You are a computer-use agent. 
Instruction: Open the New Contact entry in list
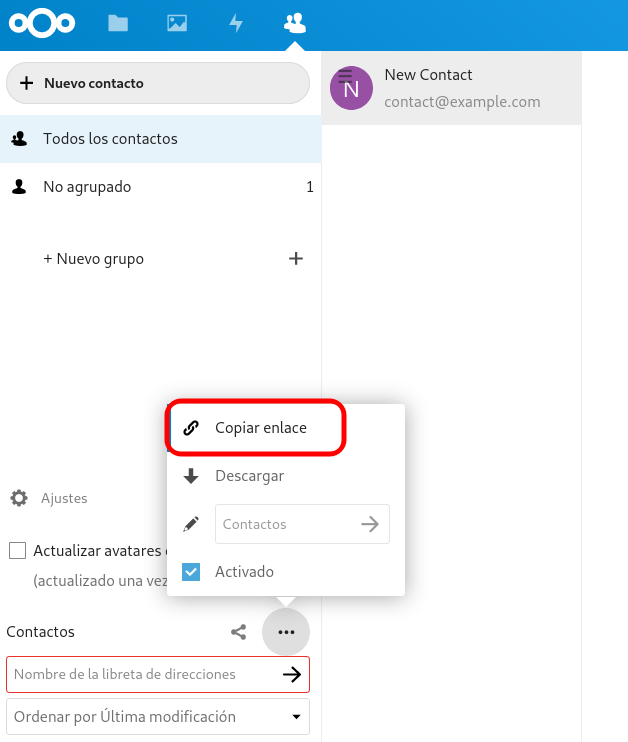click(451, 88)
